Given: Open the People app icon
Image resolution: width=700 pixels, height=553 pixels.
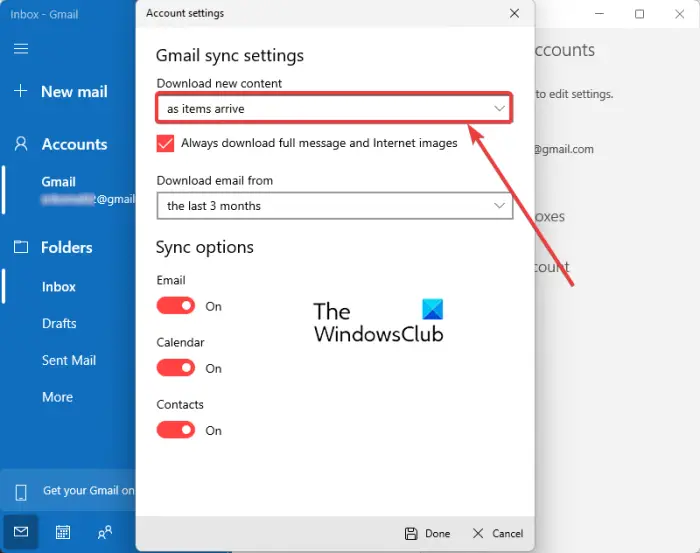Looking at the screenshot, I should pyautogui.click(x=104, y=532).
